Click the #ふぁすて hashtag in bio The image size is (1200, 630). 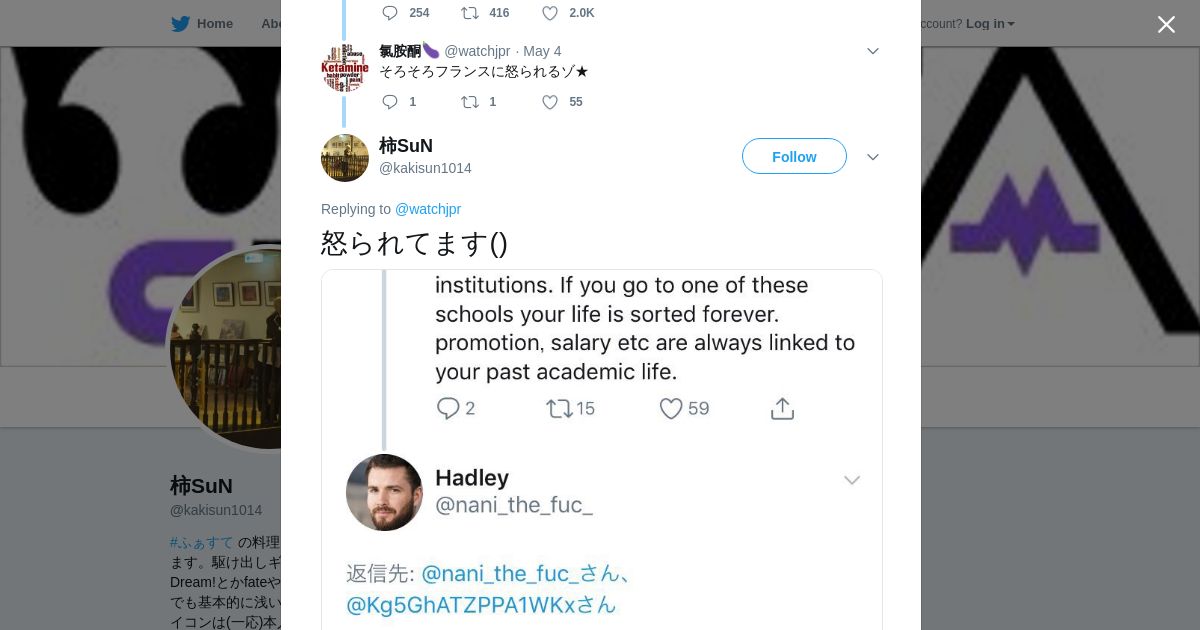[x=201, y=542]
